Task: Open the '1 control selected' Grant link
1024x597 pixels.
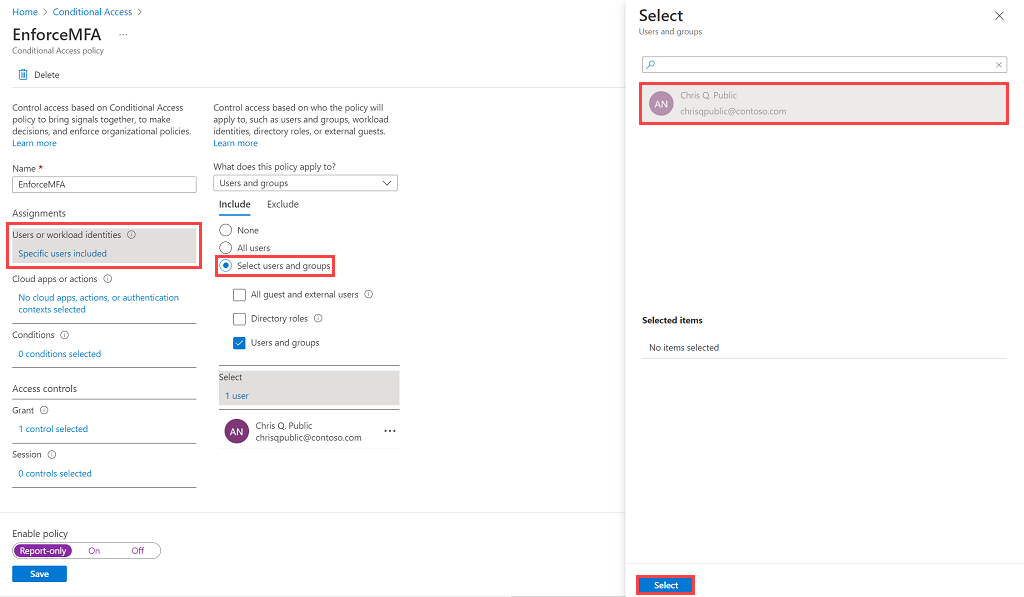Action: click(53, 428)
